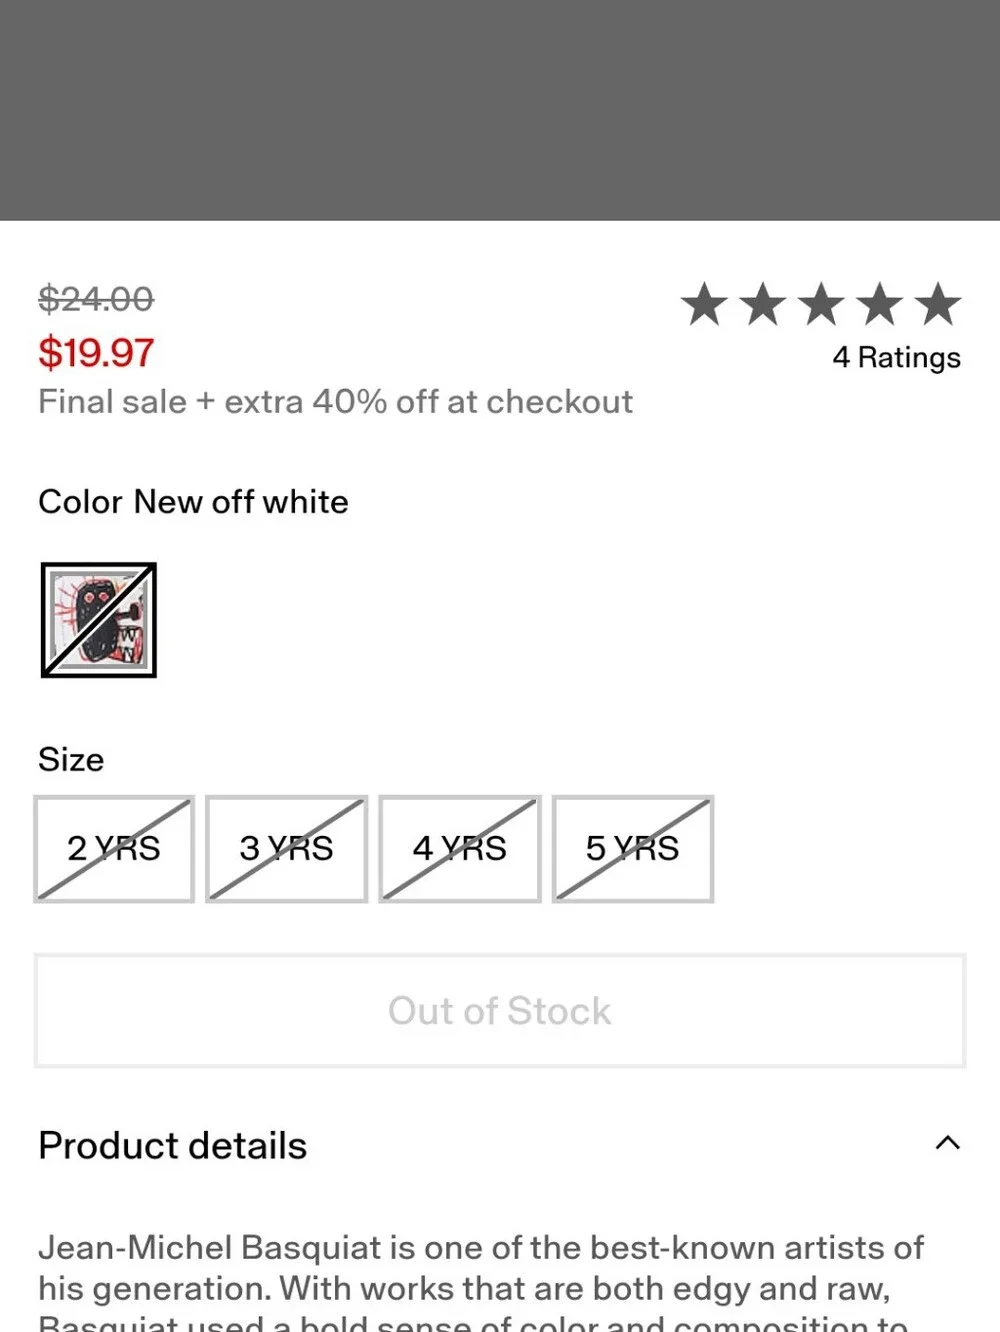Screen dimensions: 1000x1332
Task: Collapse Product details with the chevron
Action: pyautogui.click(x=947, y=1143)
